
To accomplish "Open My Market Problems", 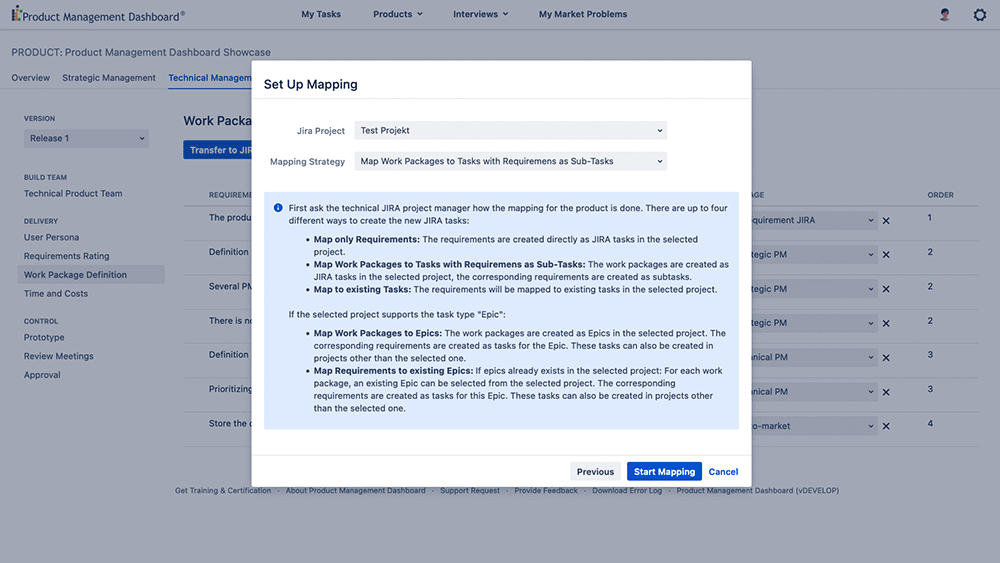I will coord(583,14).
